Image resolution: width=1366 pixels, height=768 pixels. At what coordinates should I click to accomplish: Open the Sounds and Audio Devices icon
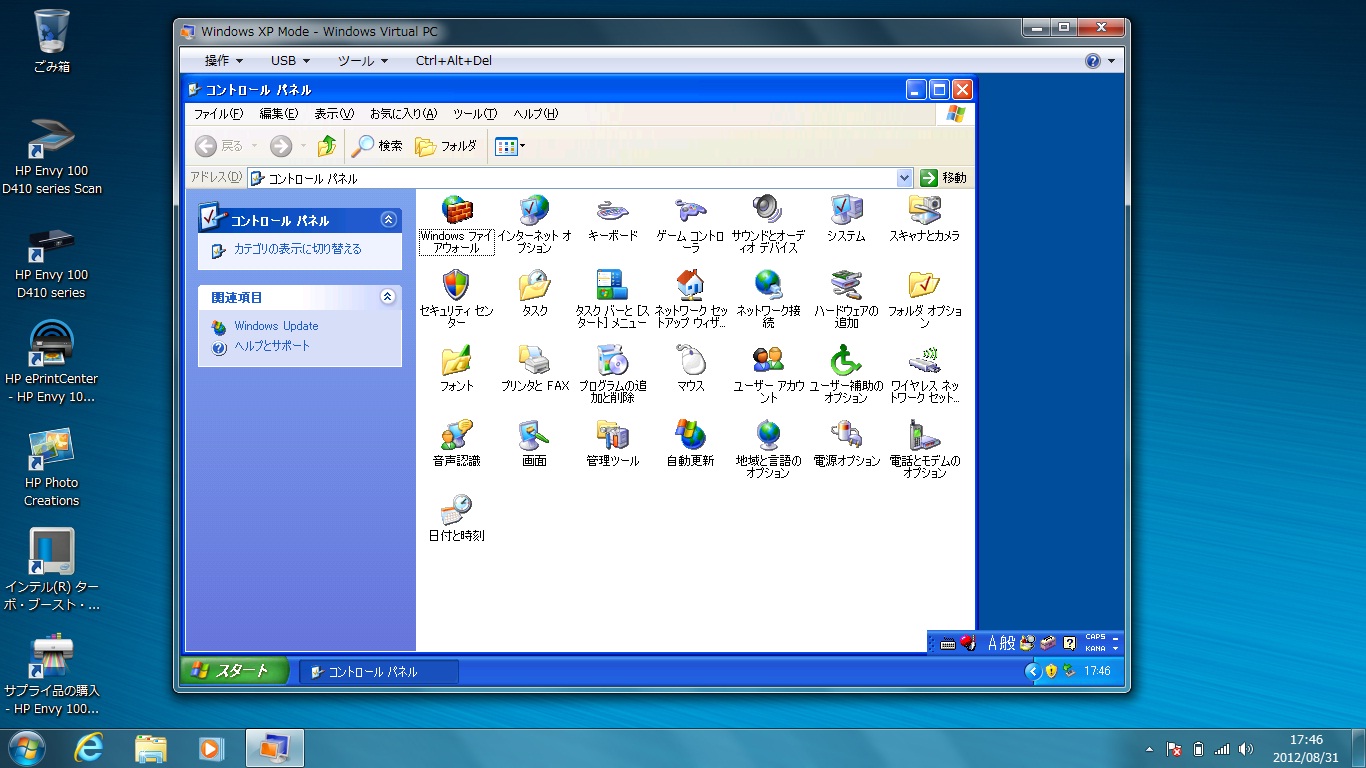[768, 211]
